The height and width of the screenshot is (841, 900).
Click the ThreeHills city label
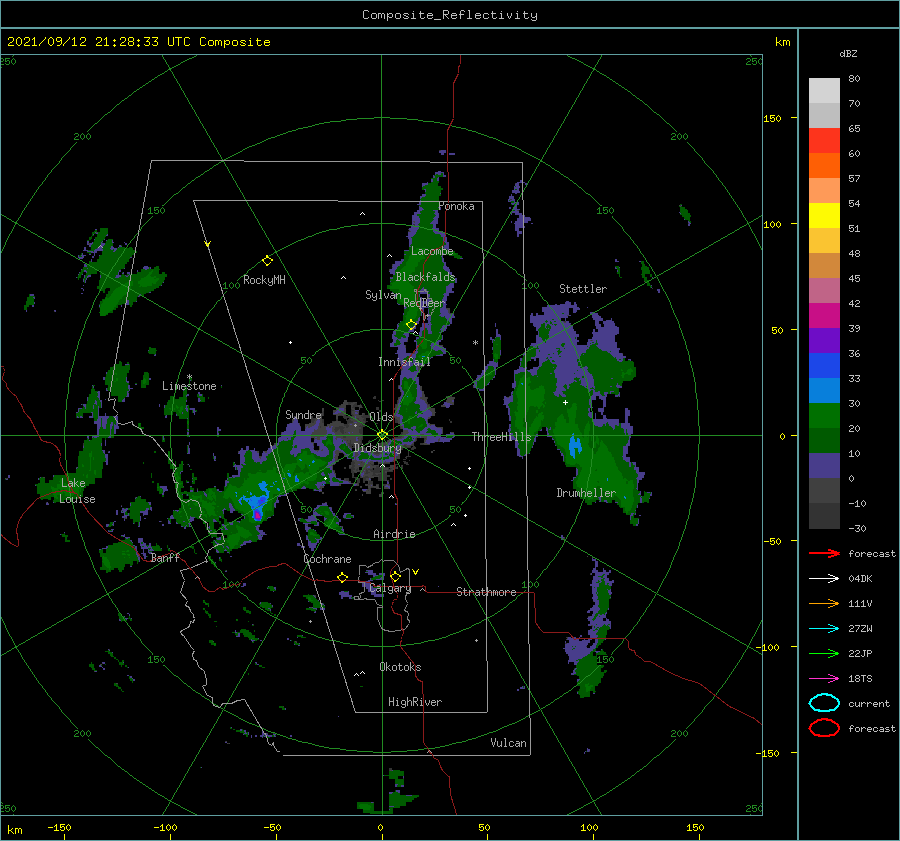click(501, 437)
